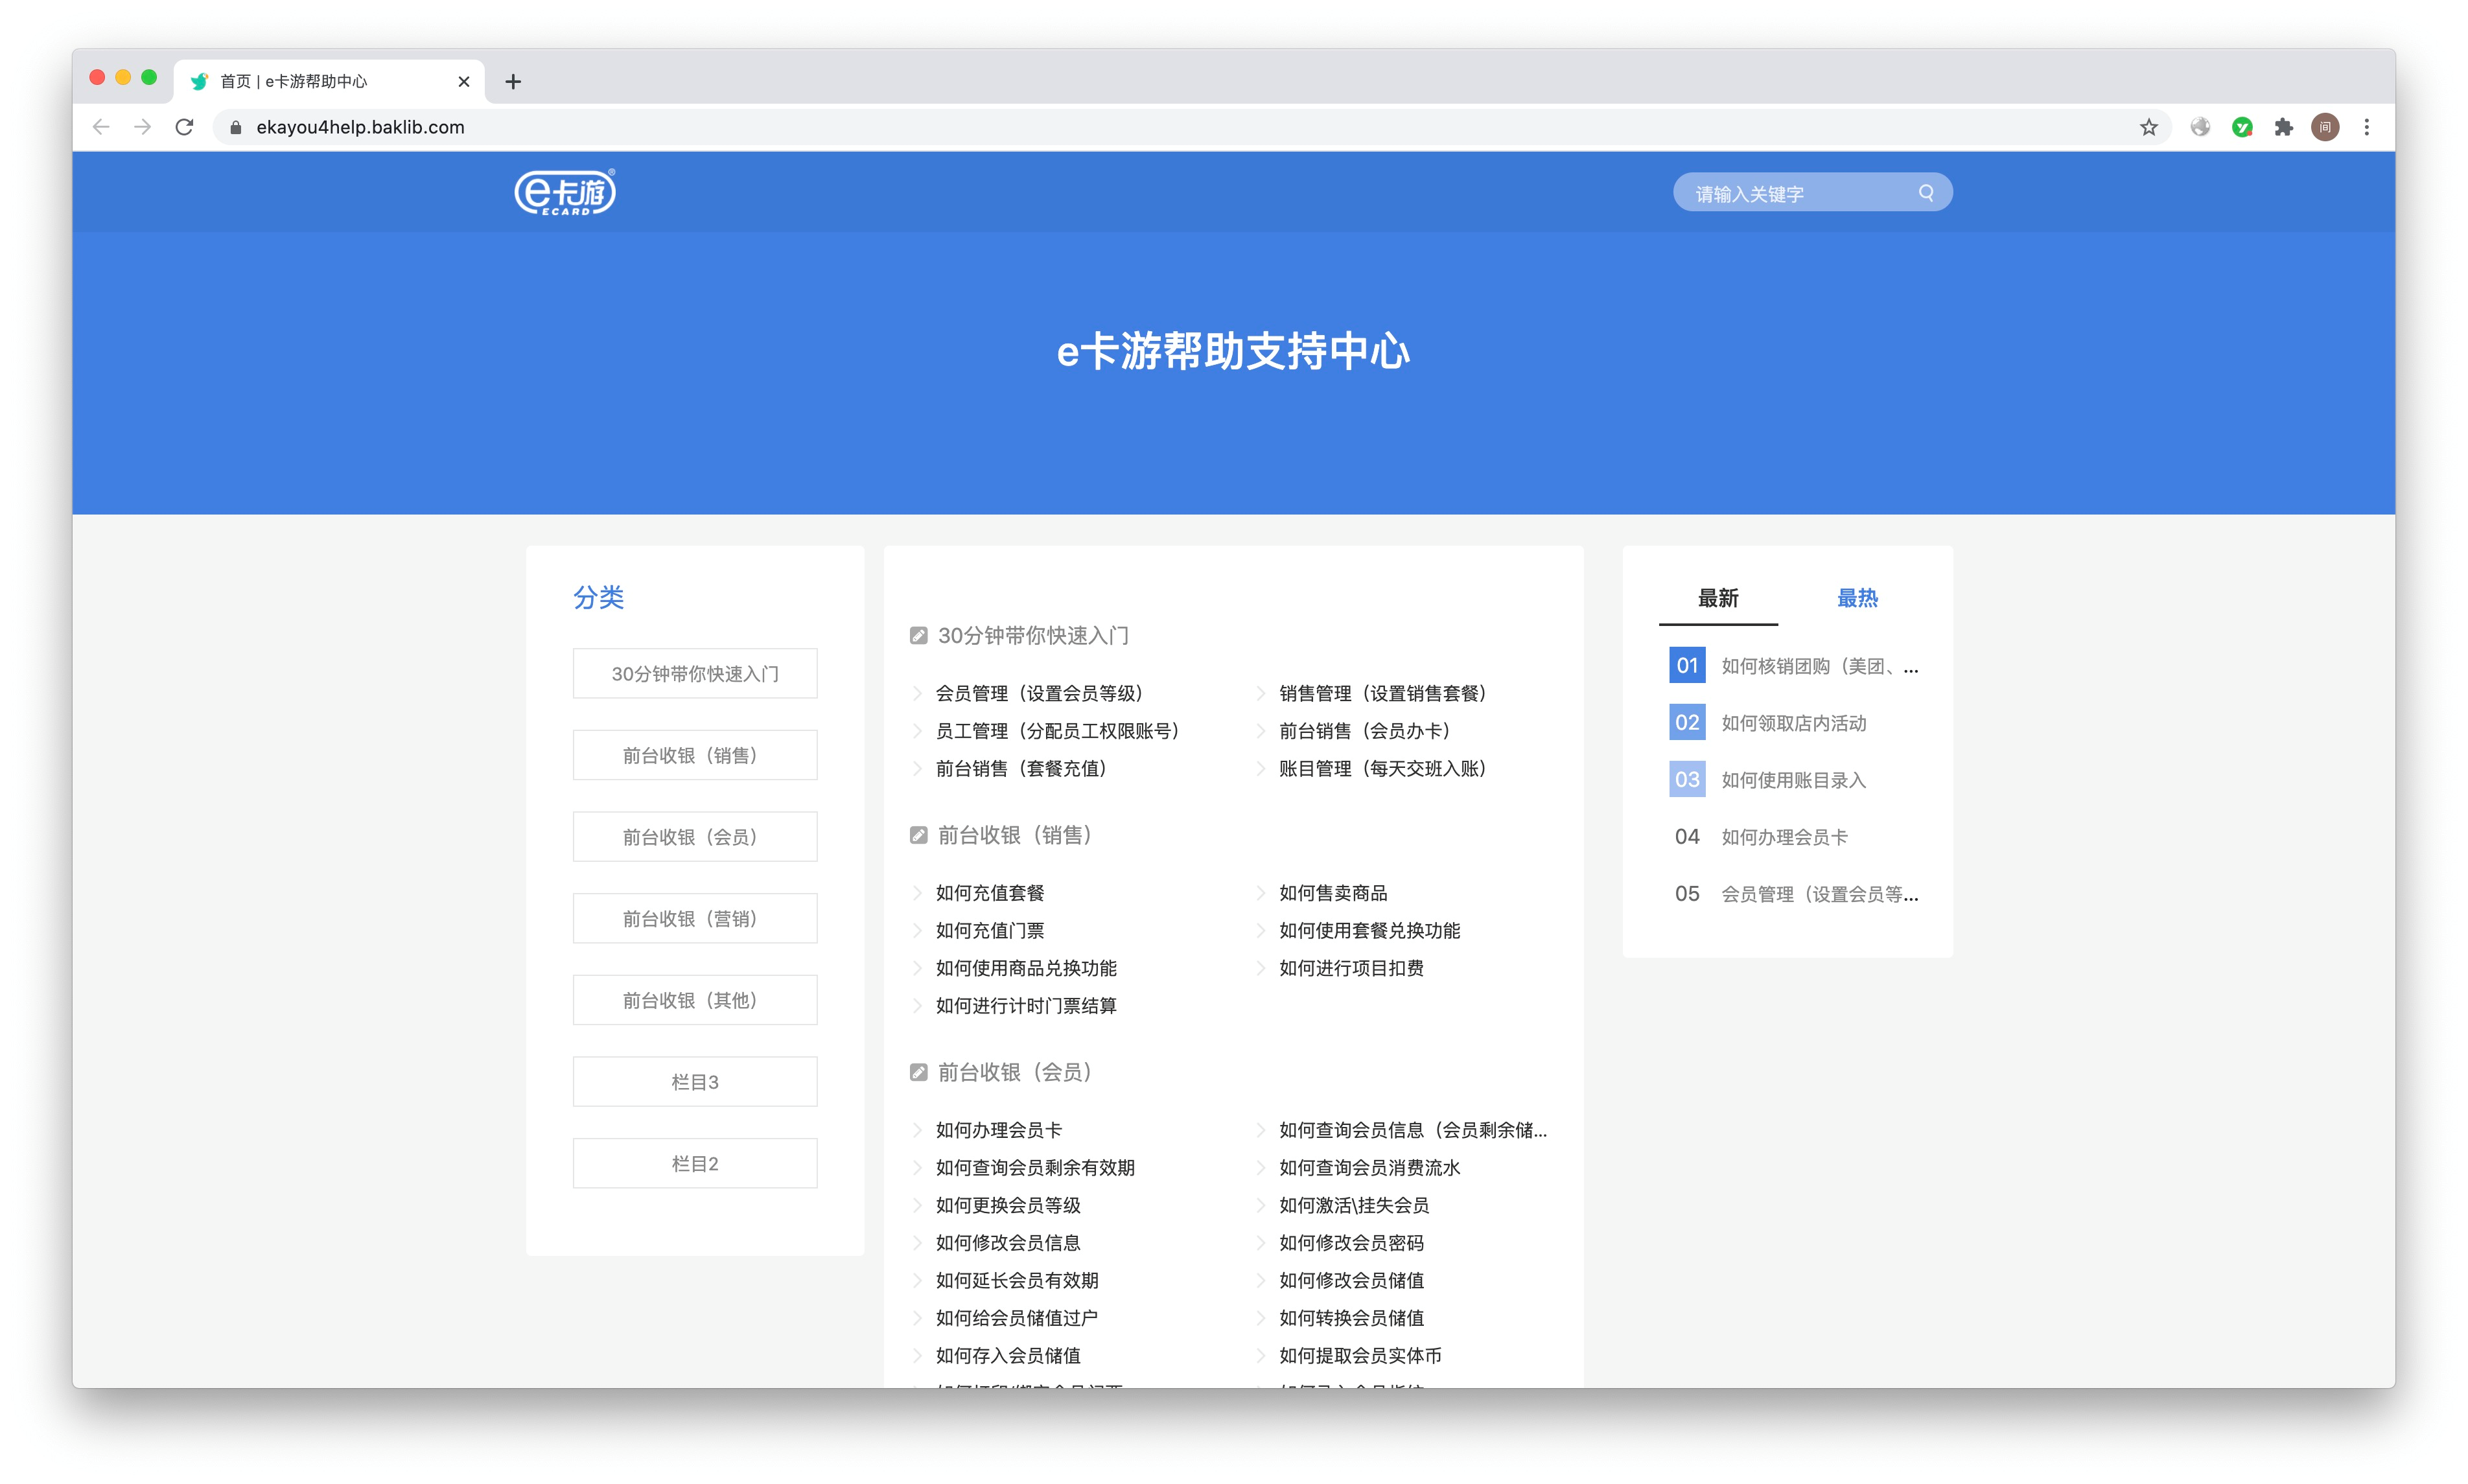This screenshot has height=1484, width=2468.
Task: Select the 栏目3 category button
Action: (694, 1082)
